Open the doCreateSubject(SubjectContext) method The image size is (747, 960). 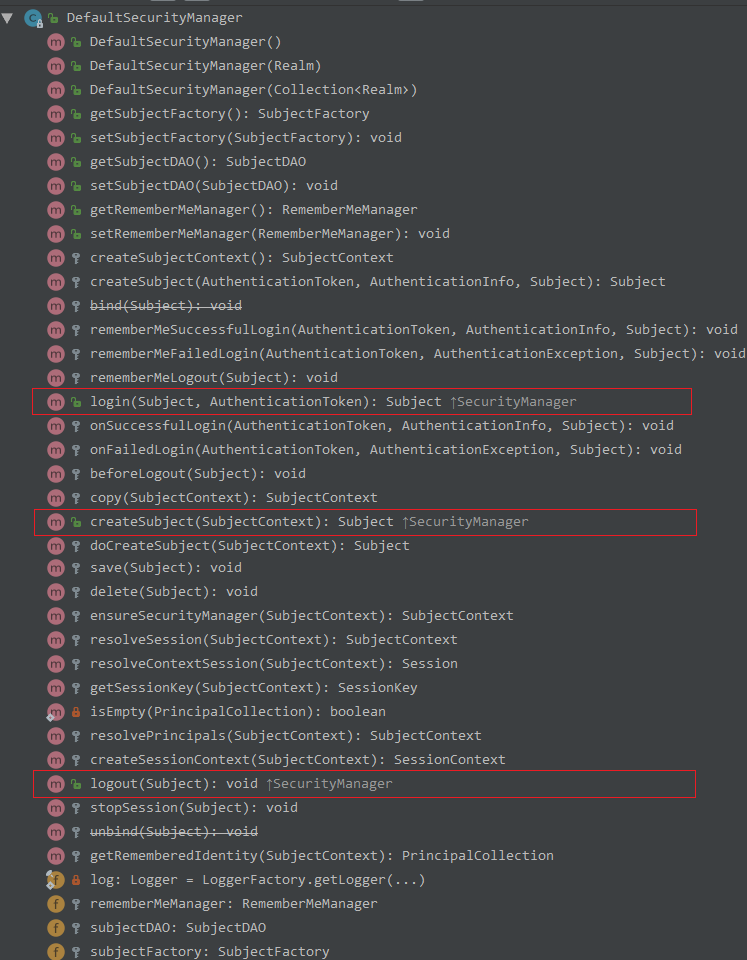(x=249, y=546)
